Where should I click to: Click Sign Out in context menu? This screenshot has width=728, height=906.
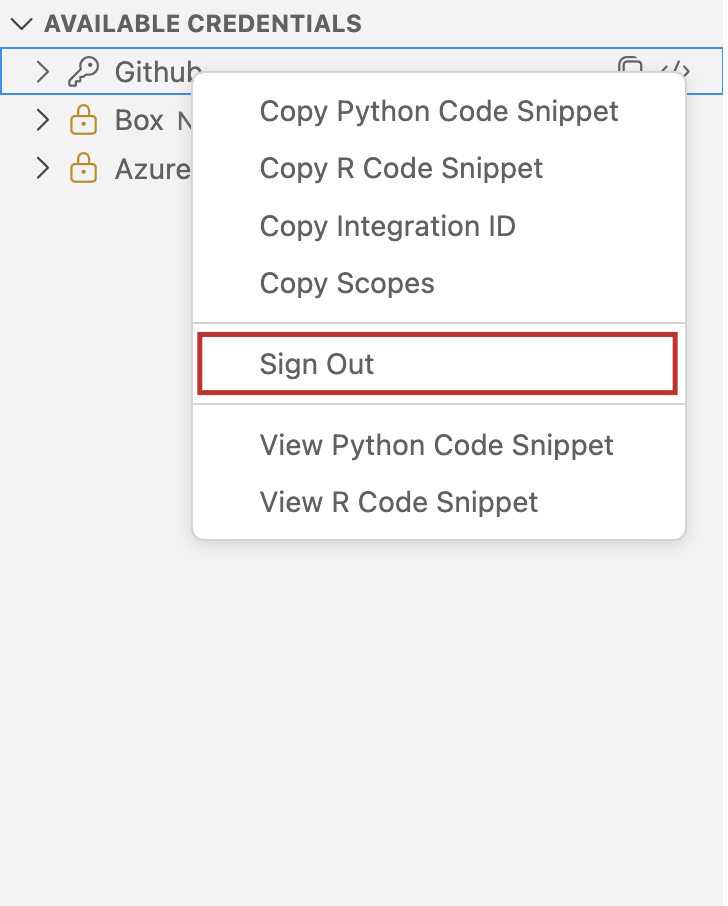(317, 364)
